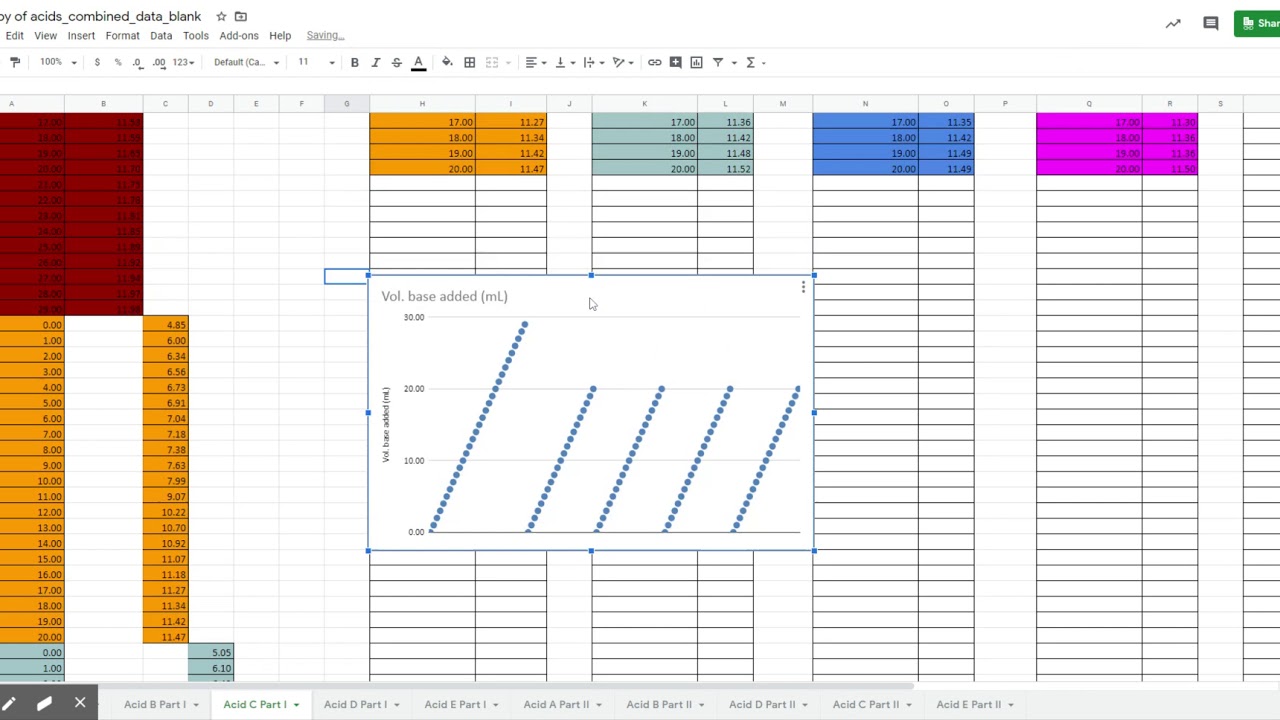1280x720 pixels.
Task: Open the activity trend icon near Share
Action: point(1173,23)
